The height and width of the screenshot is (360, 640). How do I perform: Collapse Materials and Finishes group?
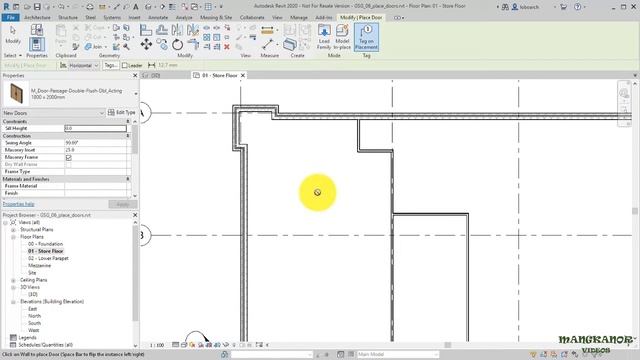click(128, 179)
